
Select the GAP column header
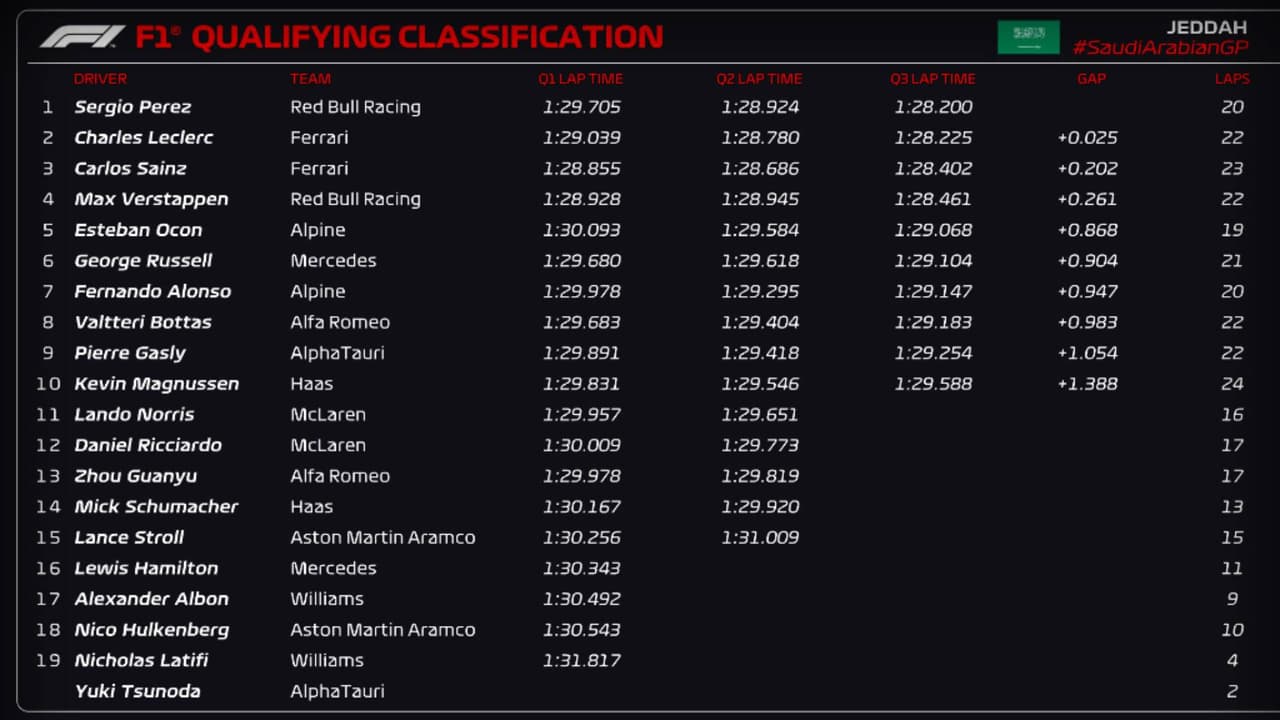tap(1091, 79)
